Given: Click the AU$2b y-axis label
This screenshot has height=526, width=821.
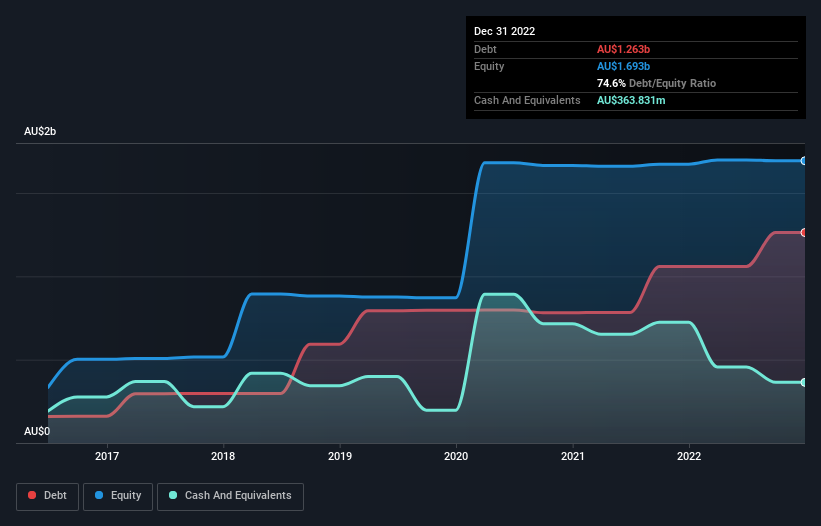Looking at the screenshot, I should point(40,131).
